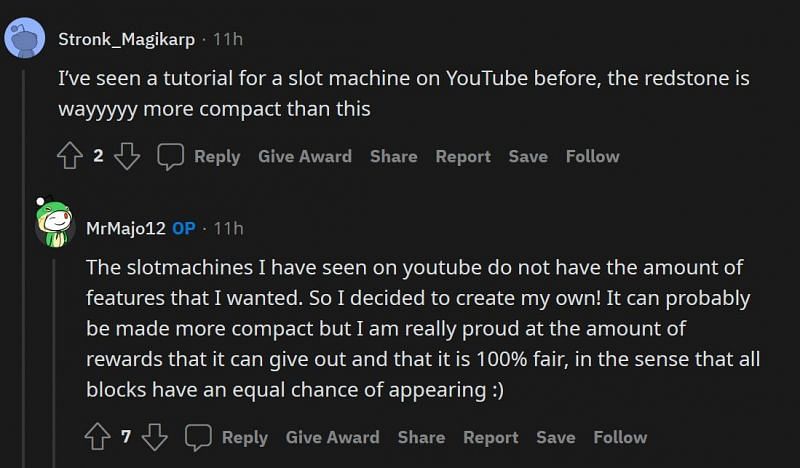Downvote Stronk_Magikarp's comment
Screen dimensions: 800x468
(x=127, y=156)
